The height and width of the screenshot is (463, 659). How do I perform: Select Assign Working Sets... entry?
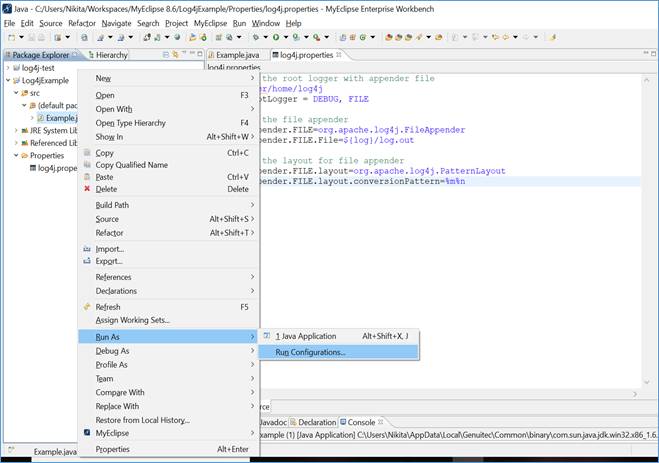click(169, 320)
